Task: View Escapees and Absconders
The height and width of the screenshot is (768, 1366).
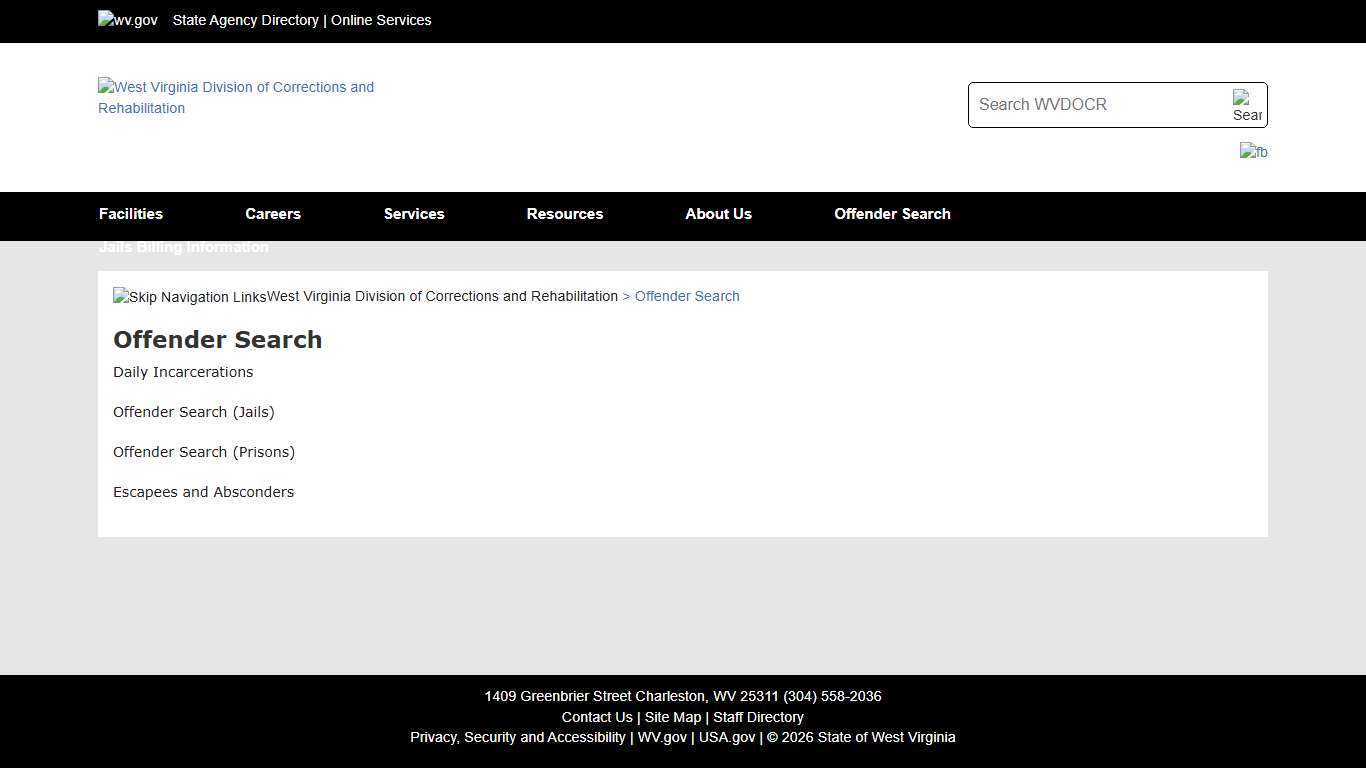Action: [x=203, y=491]
